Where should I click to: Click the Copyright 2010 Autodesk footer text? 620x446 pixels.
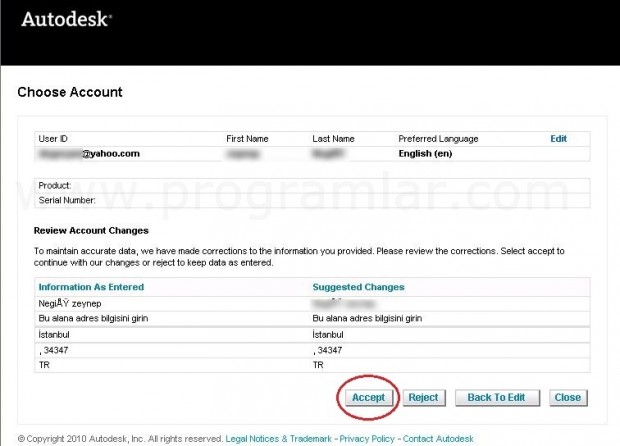pyautogui.click(x=121, y=439)
